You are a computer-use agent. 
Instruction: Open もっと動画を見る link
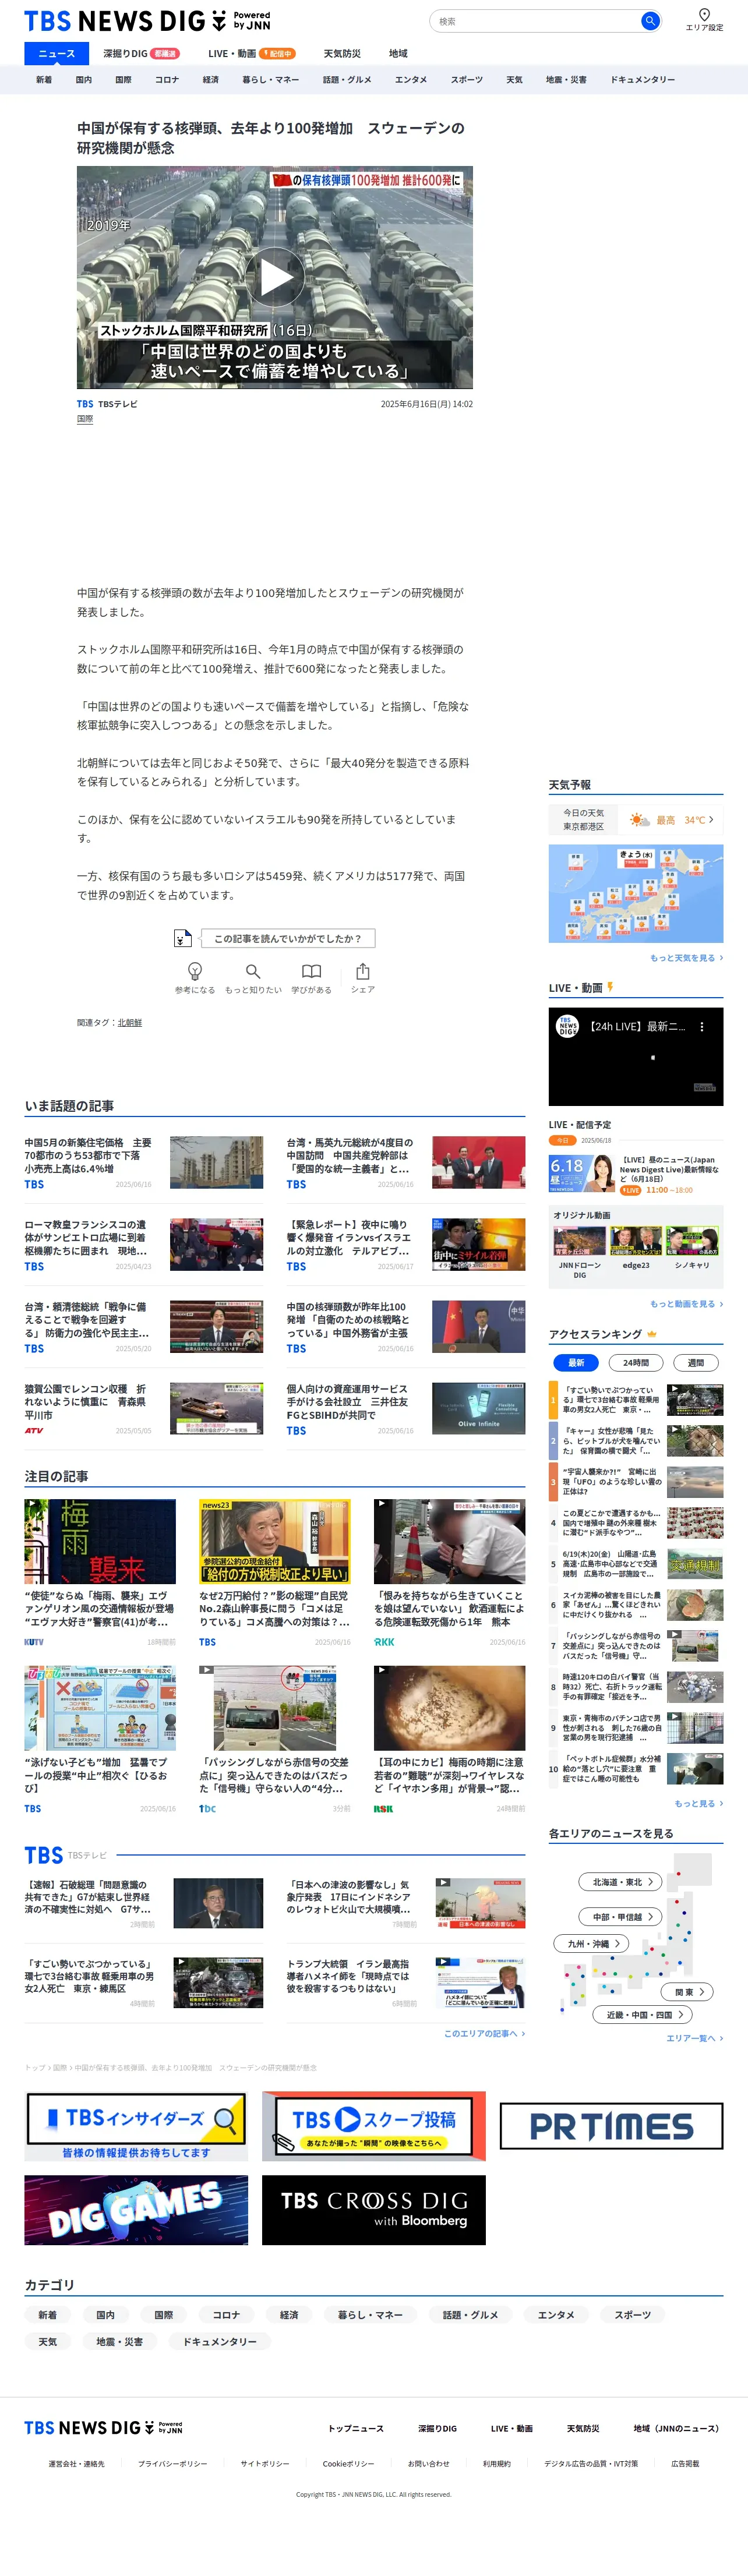686,1304
